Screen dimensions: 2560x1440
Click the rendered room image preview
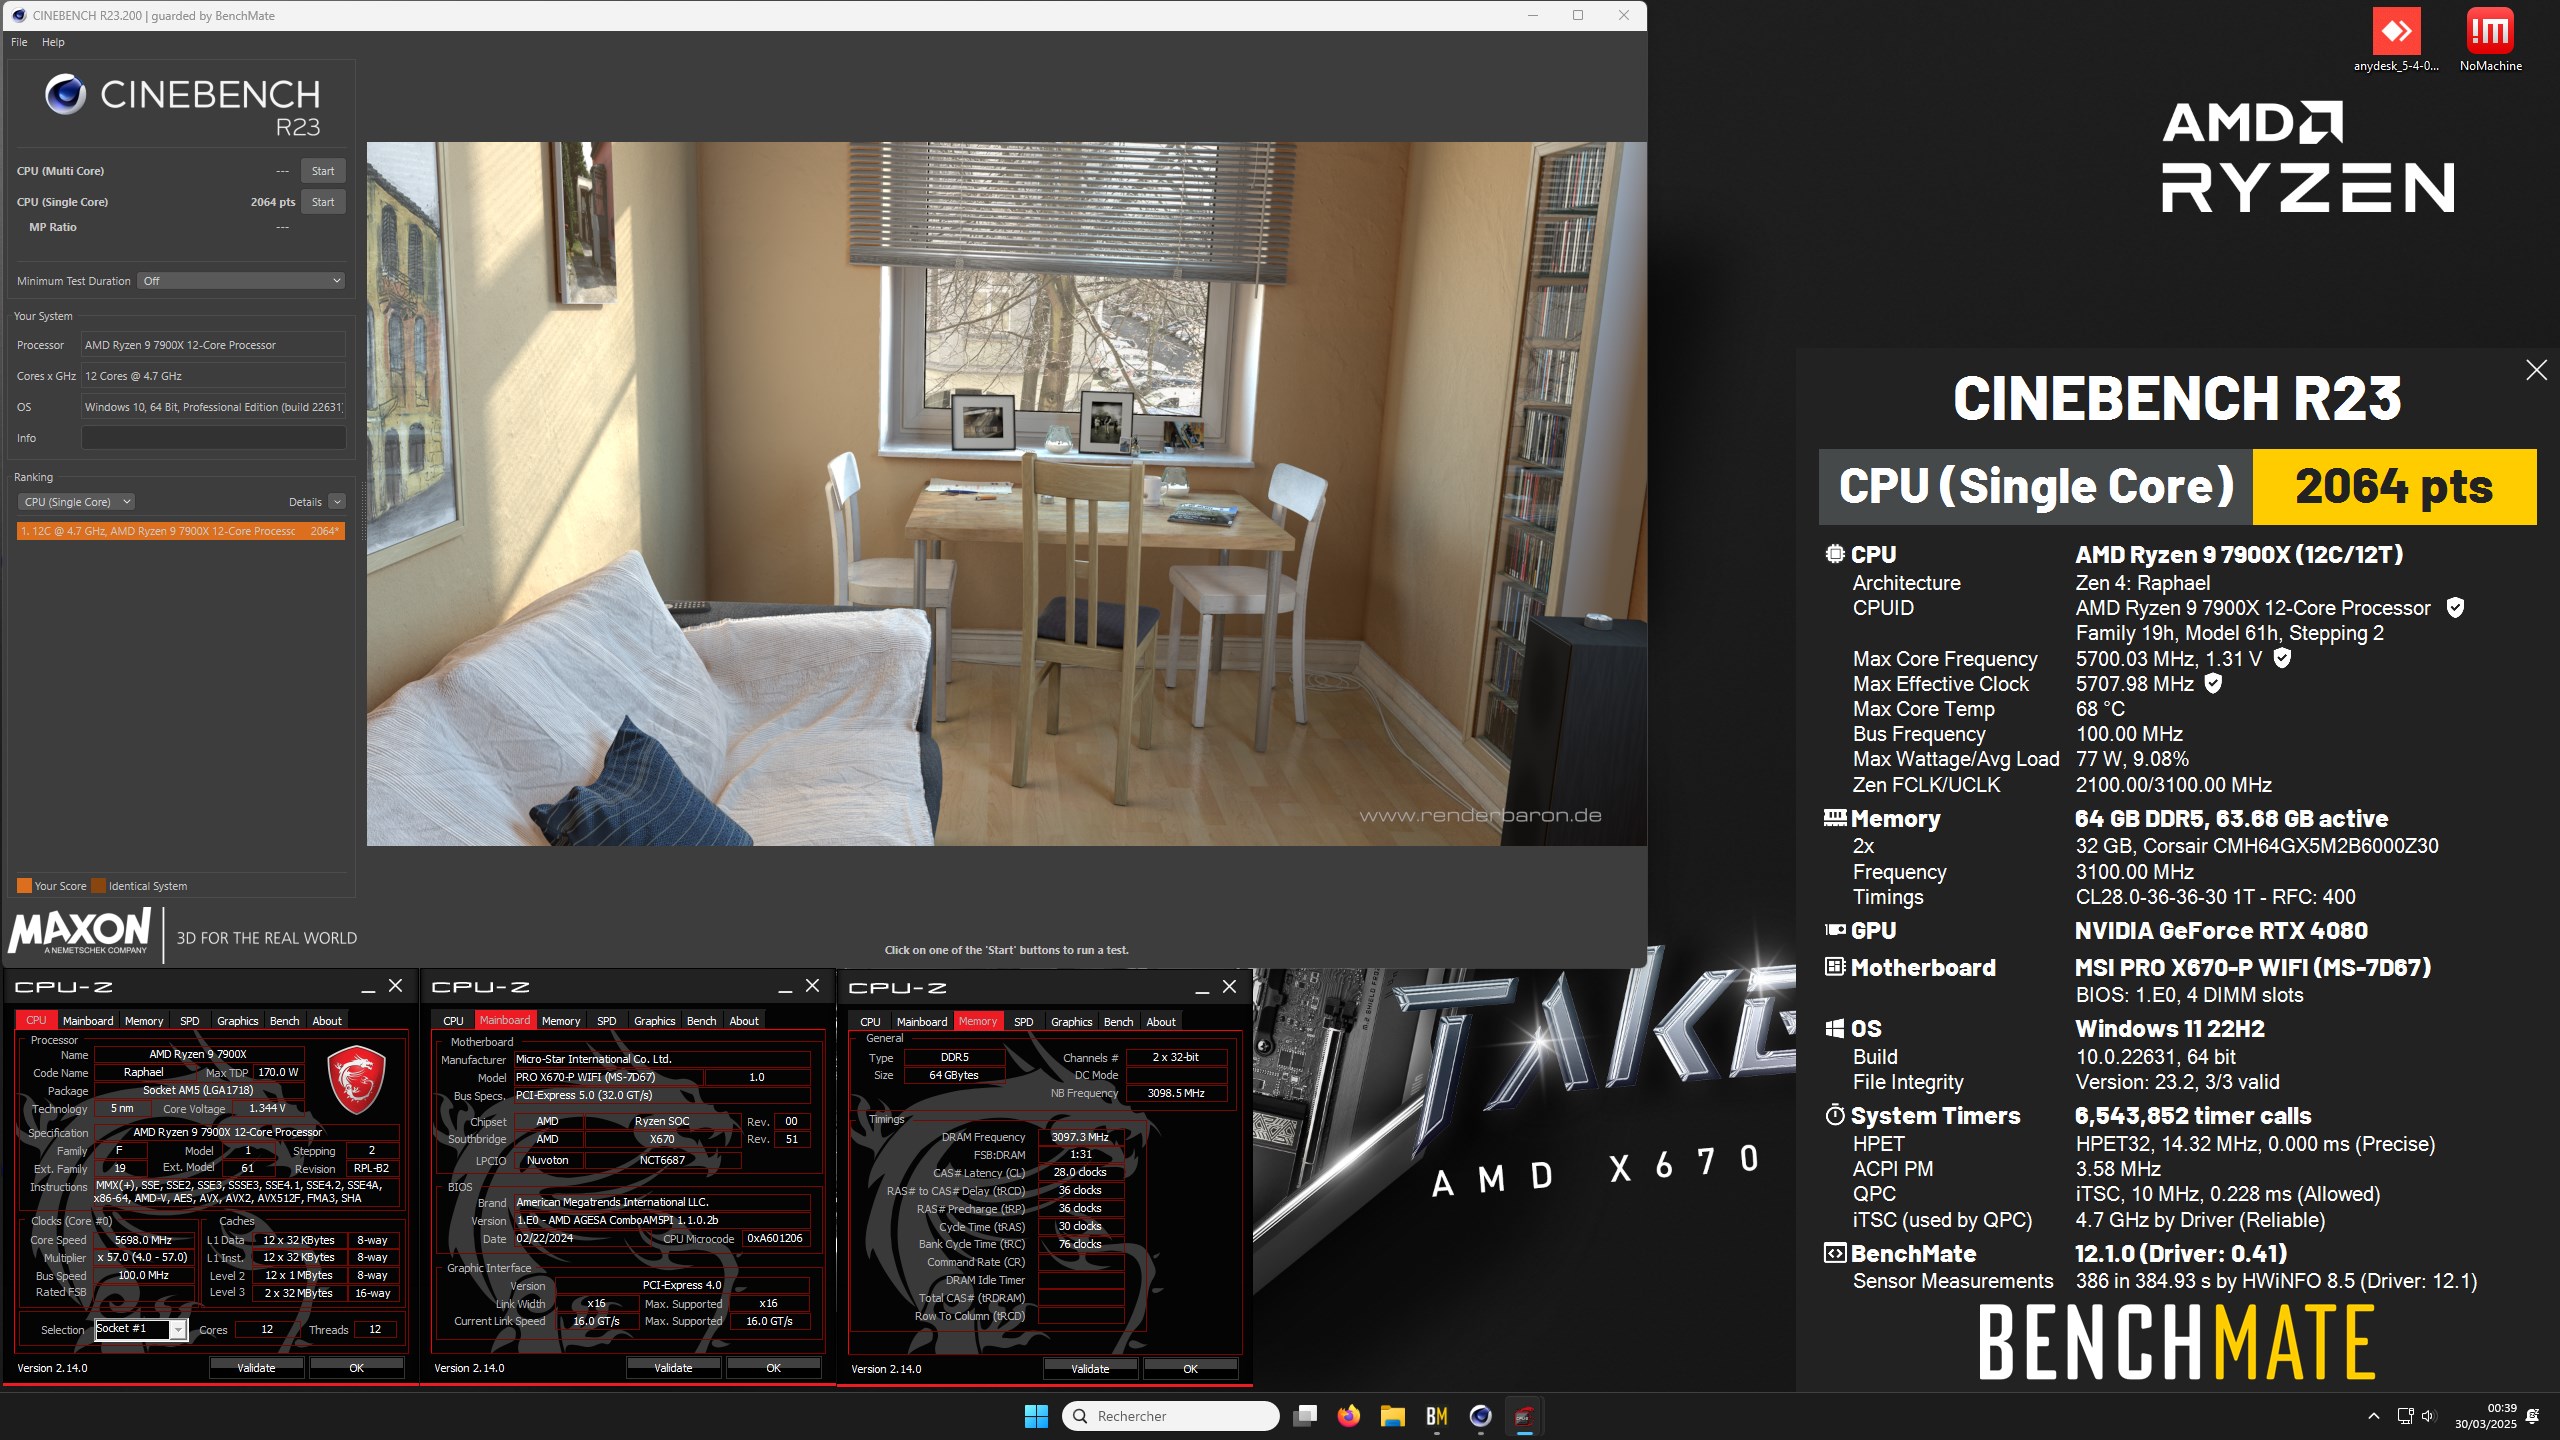coord(1006,494)
